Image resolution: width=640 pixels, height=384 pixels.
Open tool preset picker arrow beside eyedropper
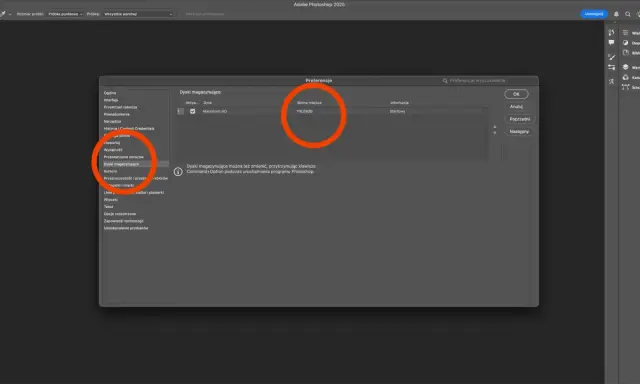[x=10, y=14]
